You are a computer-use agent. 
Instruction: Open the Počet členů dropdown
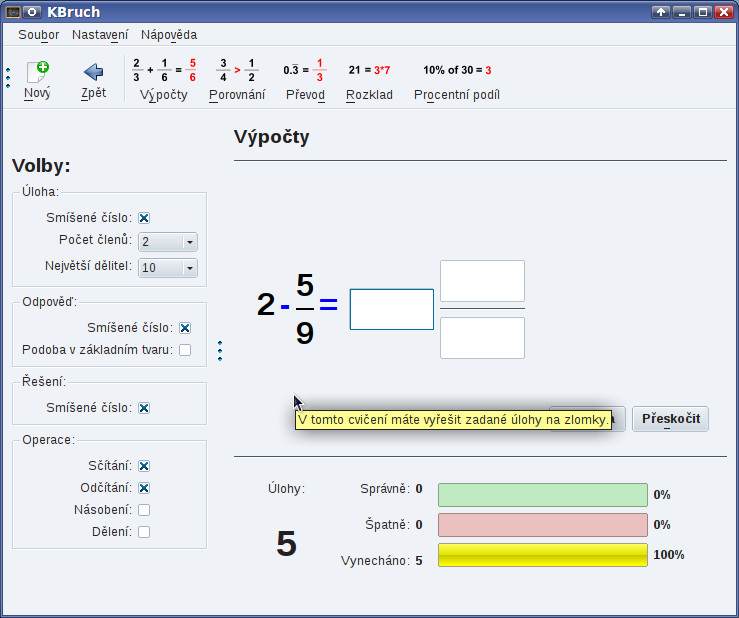(168, 242)
